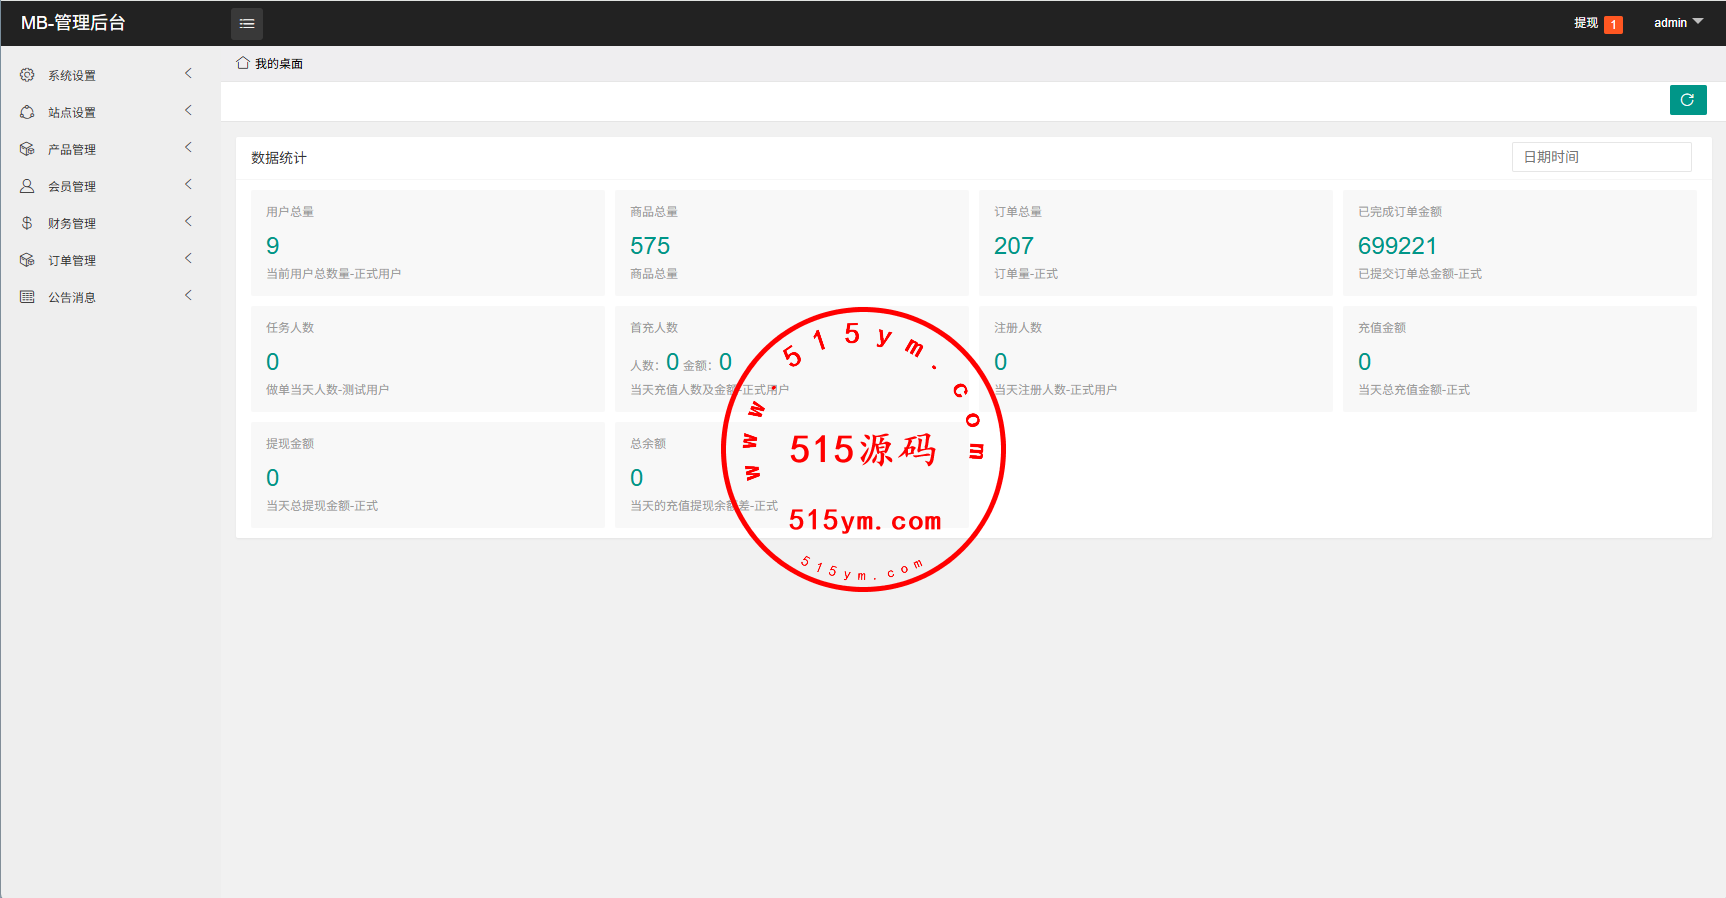Viewport: 1726px width, 898px height.
Task: Click the system settings gear icon
Action: click(27, 75)
